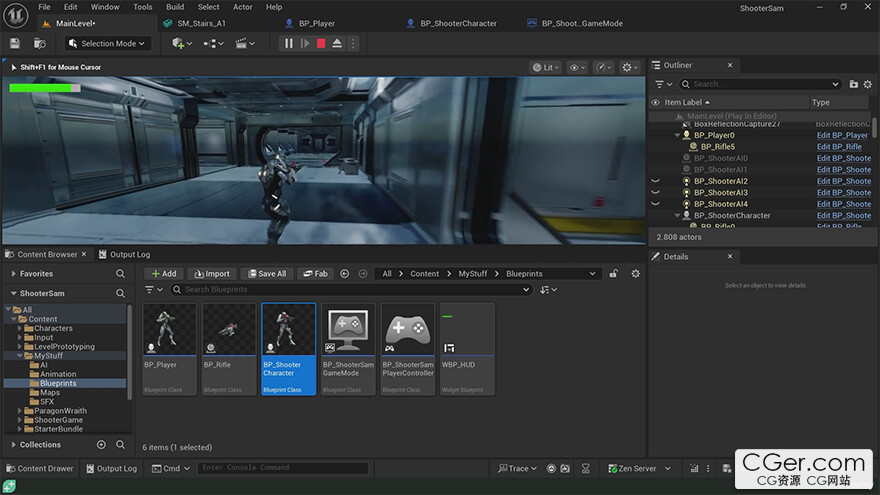Stop the play session
Viewport: 880px width, 495px height.
click(x=321, y=43)
